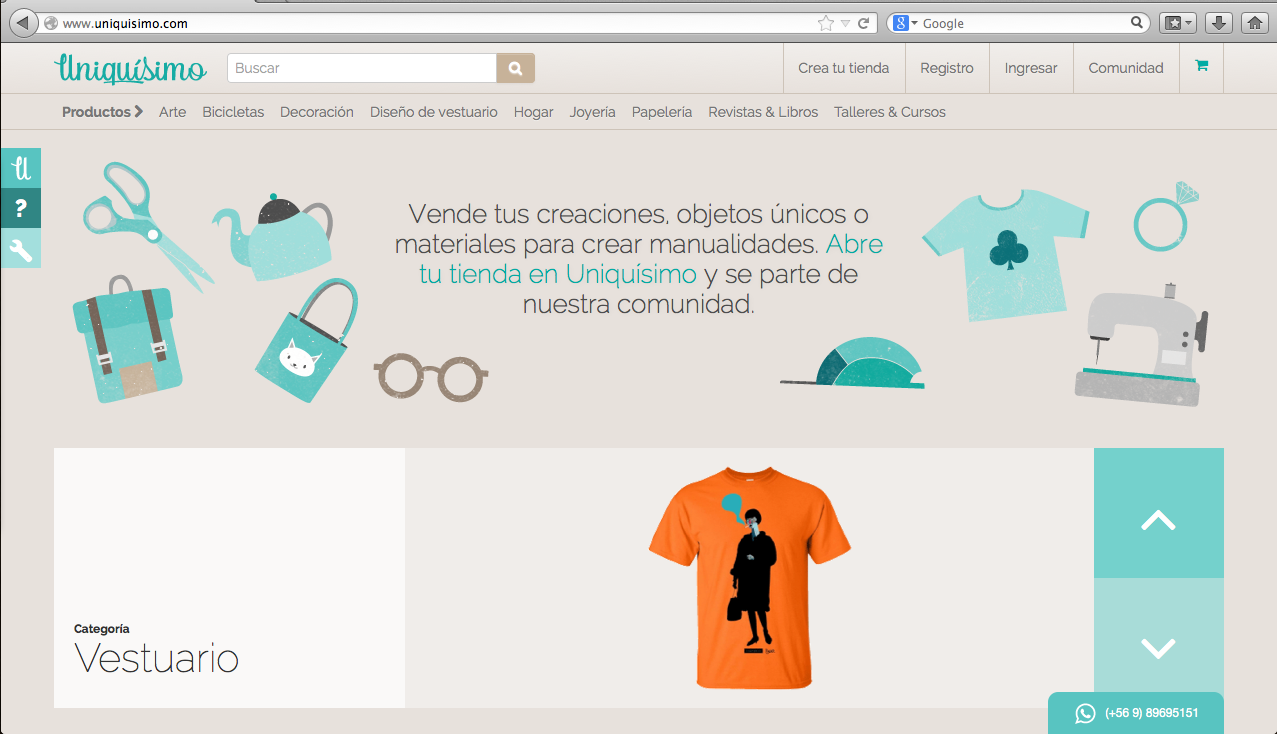Open the Joyería category

coord(592,112)
